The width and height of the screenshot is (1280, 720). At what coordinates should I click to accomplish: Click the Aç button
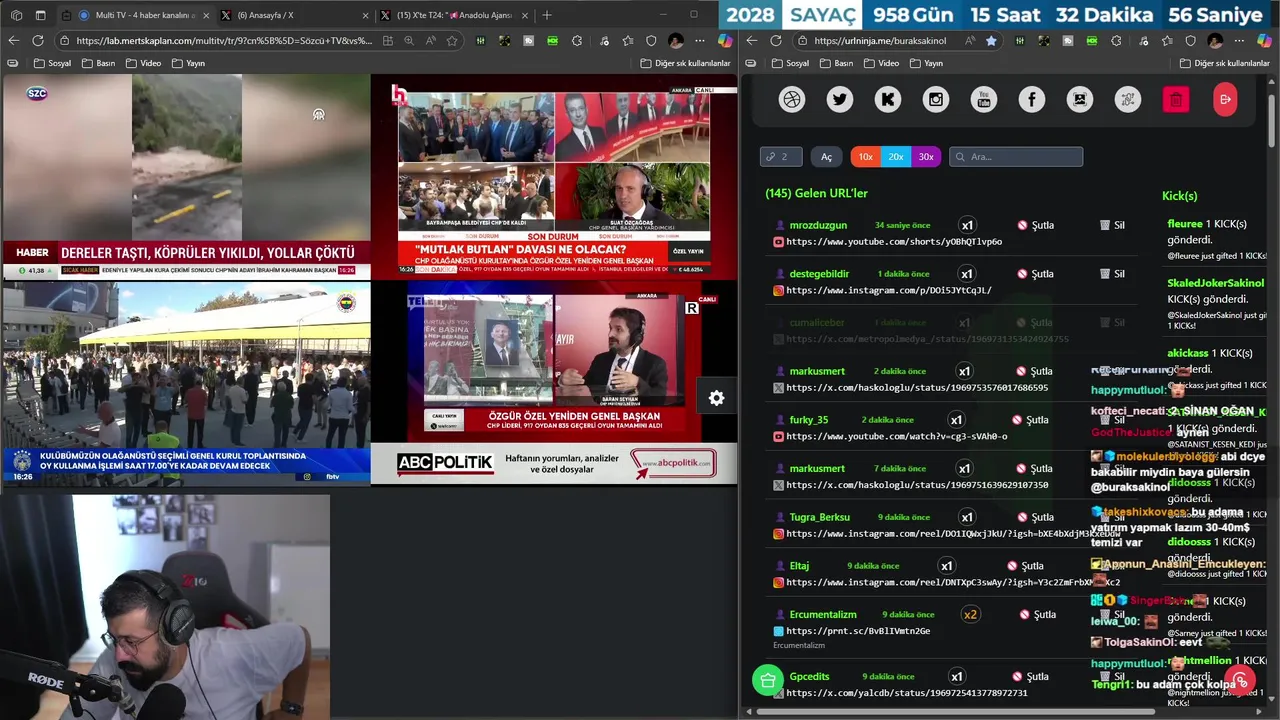pos(826,157)
